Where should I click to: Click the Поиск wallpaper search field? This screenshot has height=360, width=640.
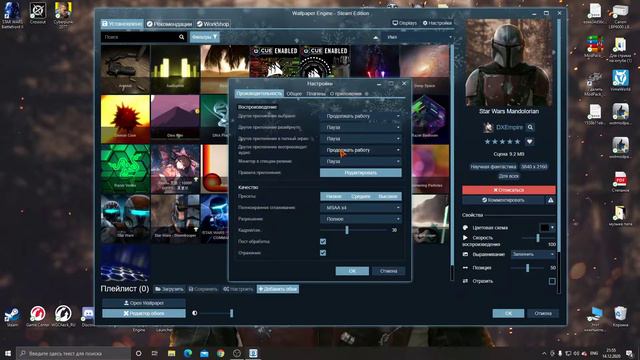tap(139, 37)
